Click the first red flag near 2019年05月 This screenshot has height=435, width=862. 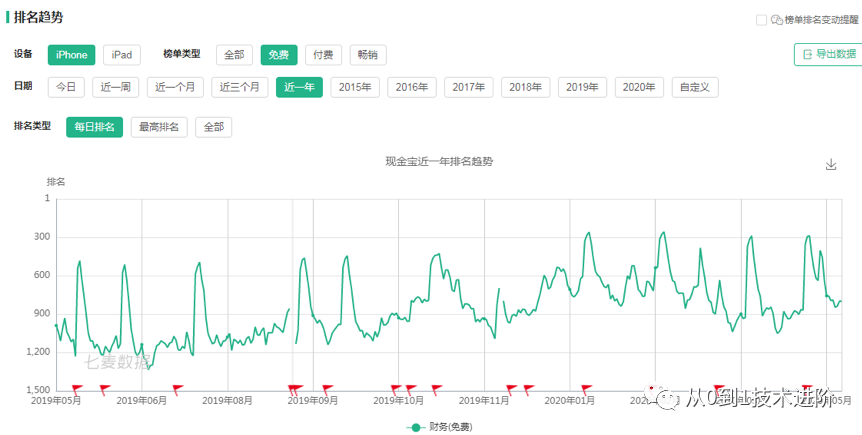76,390
